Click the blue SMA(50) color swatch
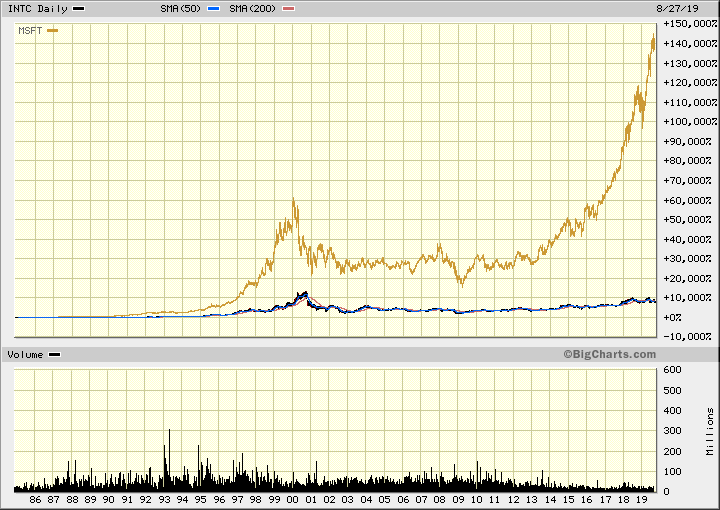Screen dimensions: 720x510 tap(214, 9)
